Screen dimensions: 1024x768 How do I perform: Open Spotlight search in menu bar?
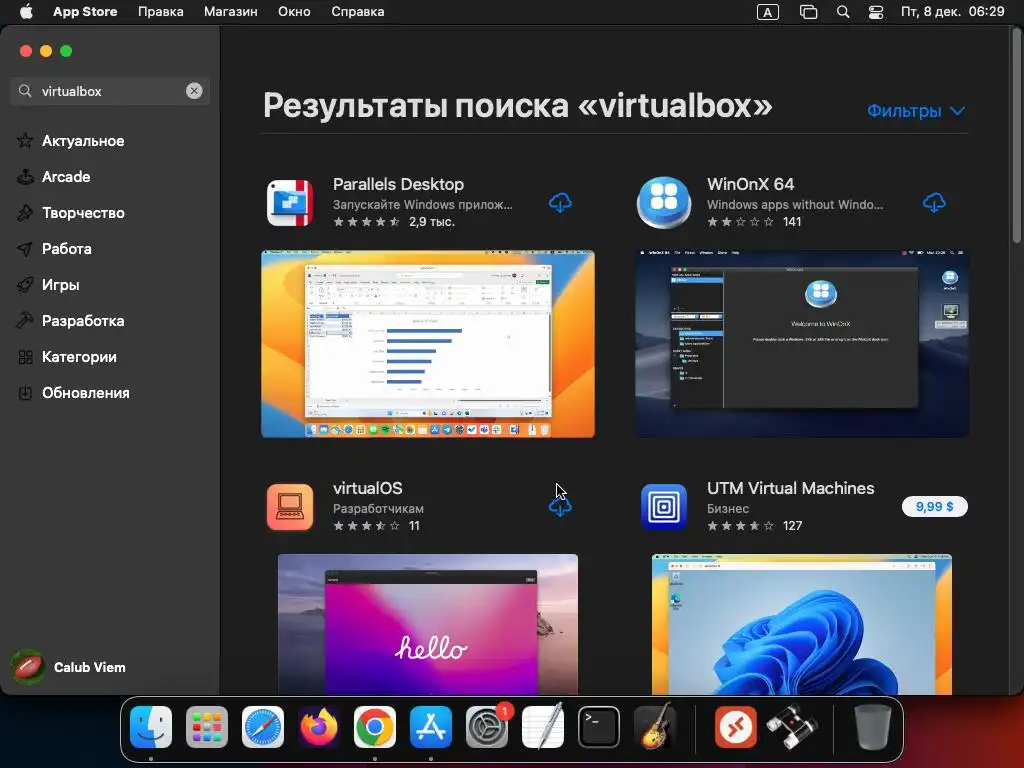(843, 12)
